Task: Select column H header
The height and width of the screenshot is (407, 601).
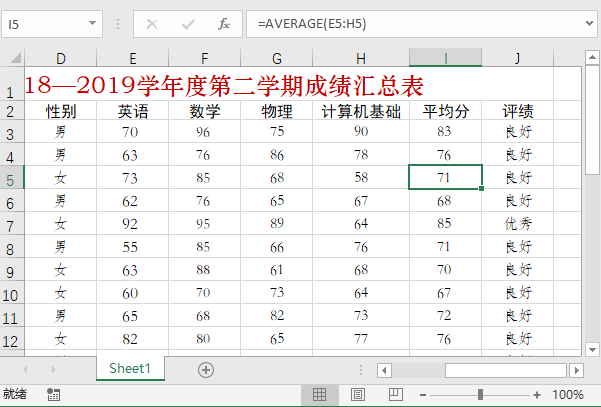Action: pyautogui.click(x=361, y=58)
